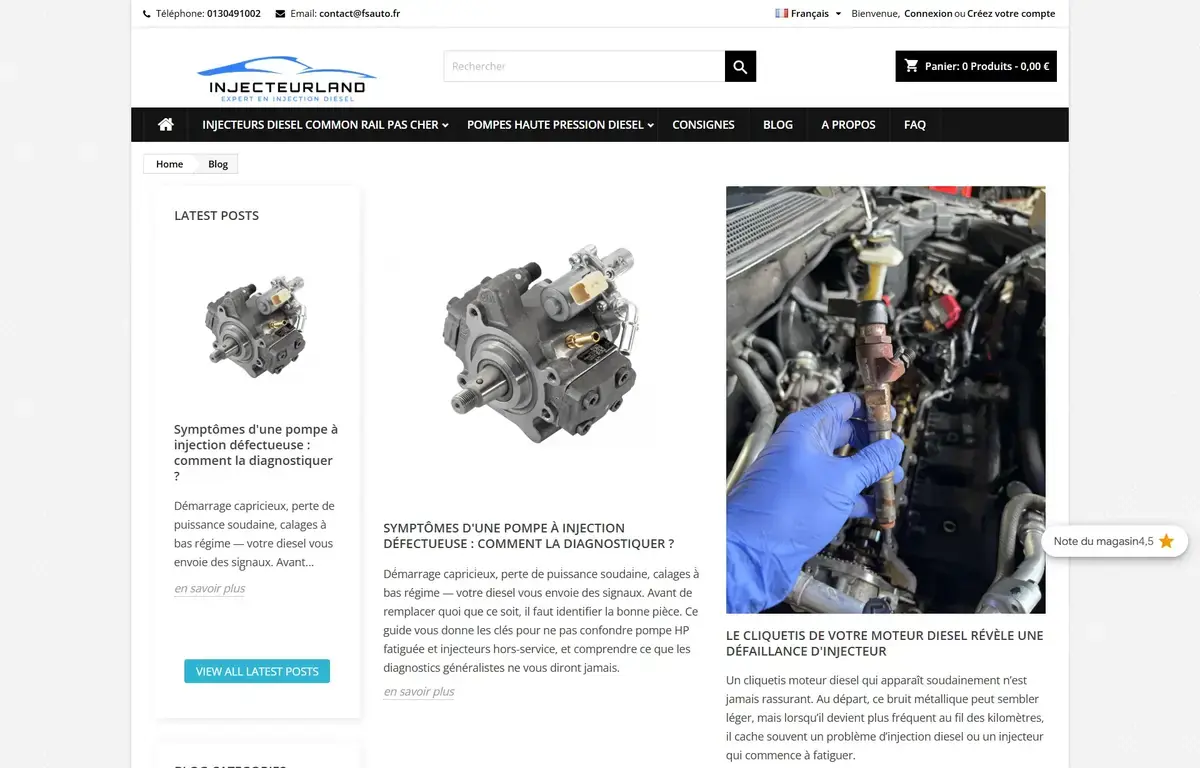
Task: Click the Latest Posts heading
Action: (216, 215)
